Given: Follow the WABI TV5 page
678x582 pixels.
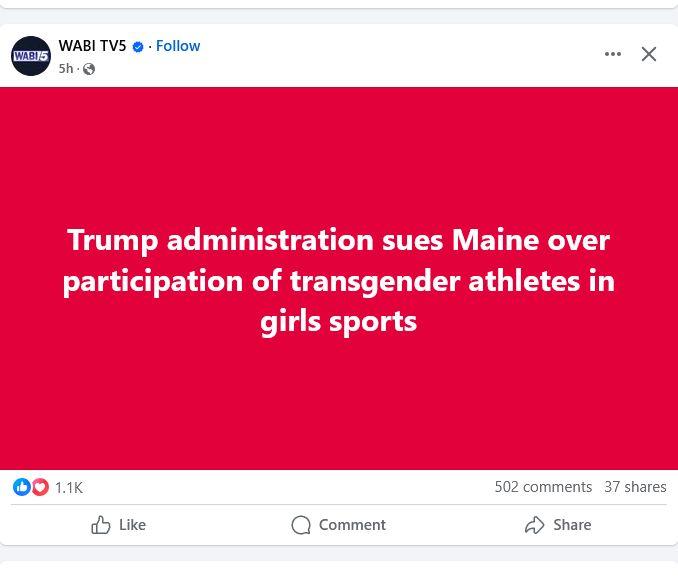Looking at the screenshot, I should point(178,46).
